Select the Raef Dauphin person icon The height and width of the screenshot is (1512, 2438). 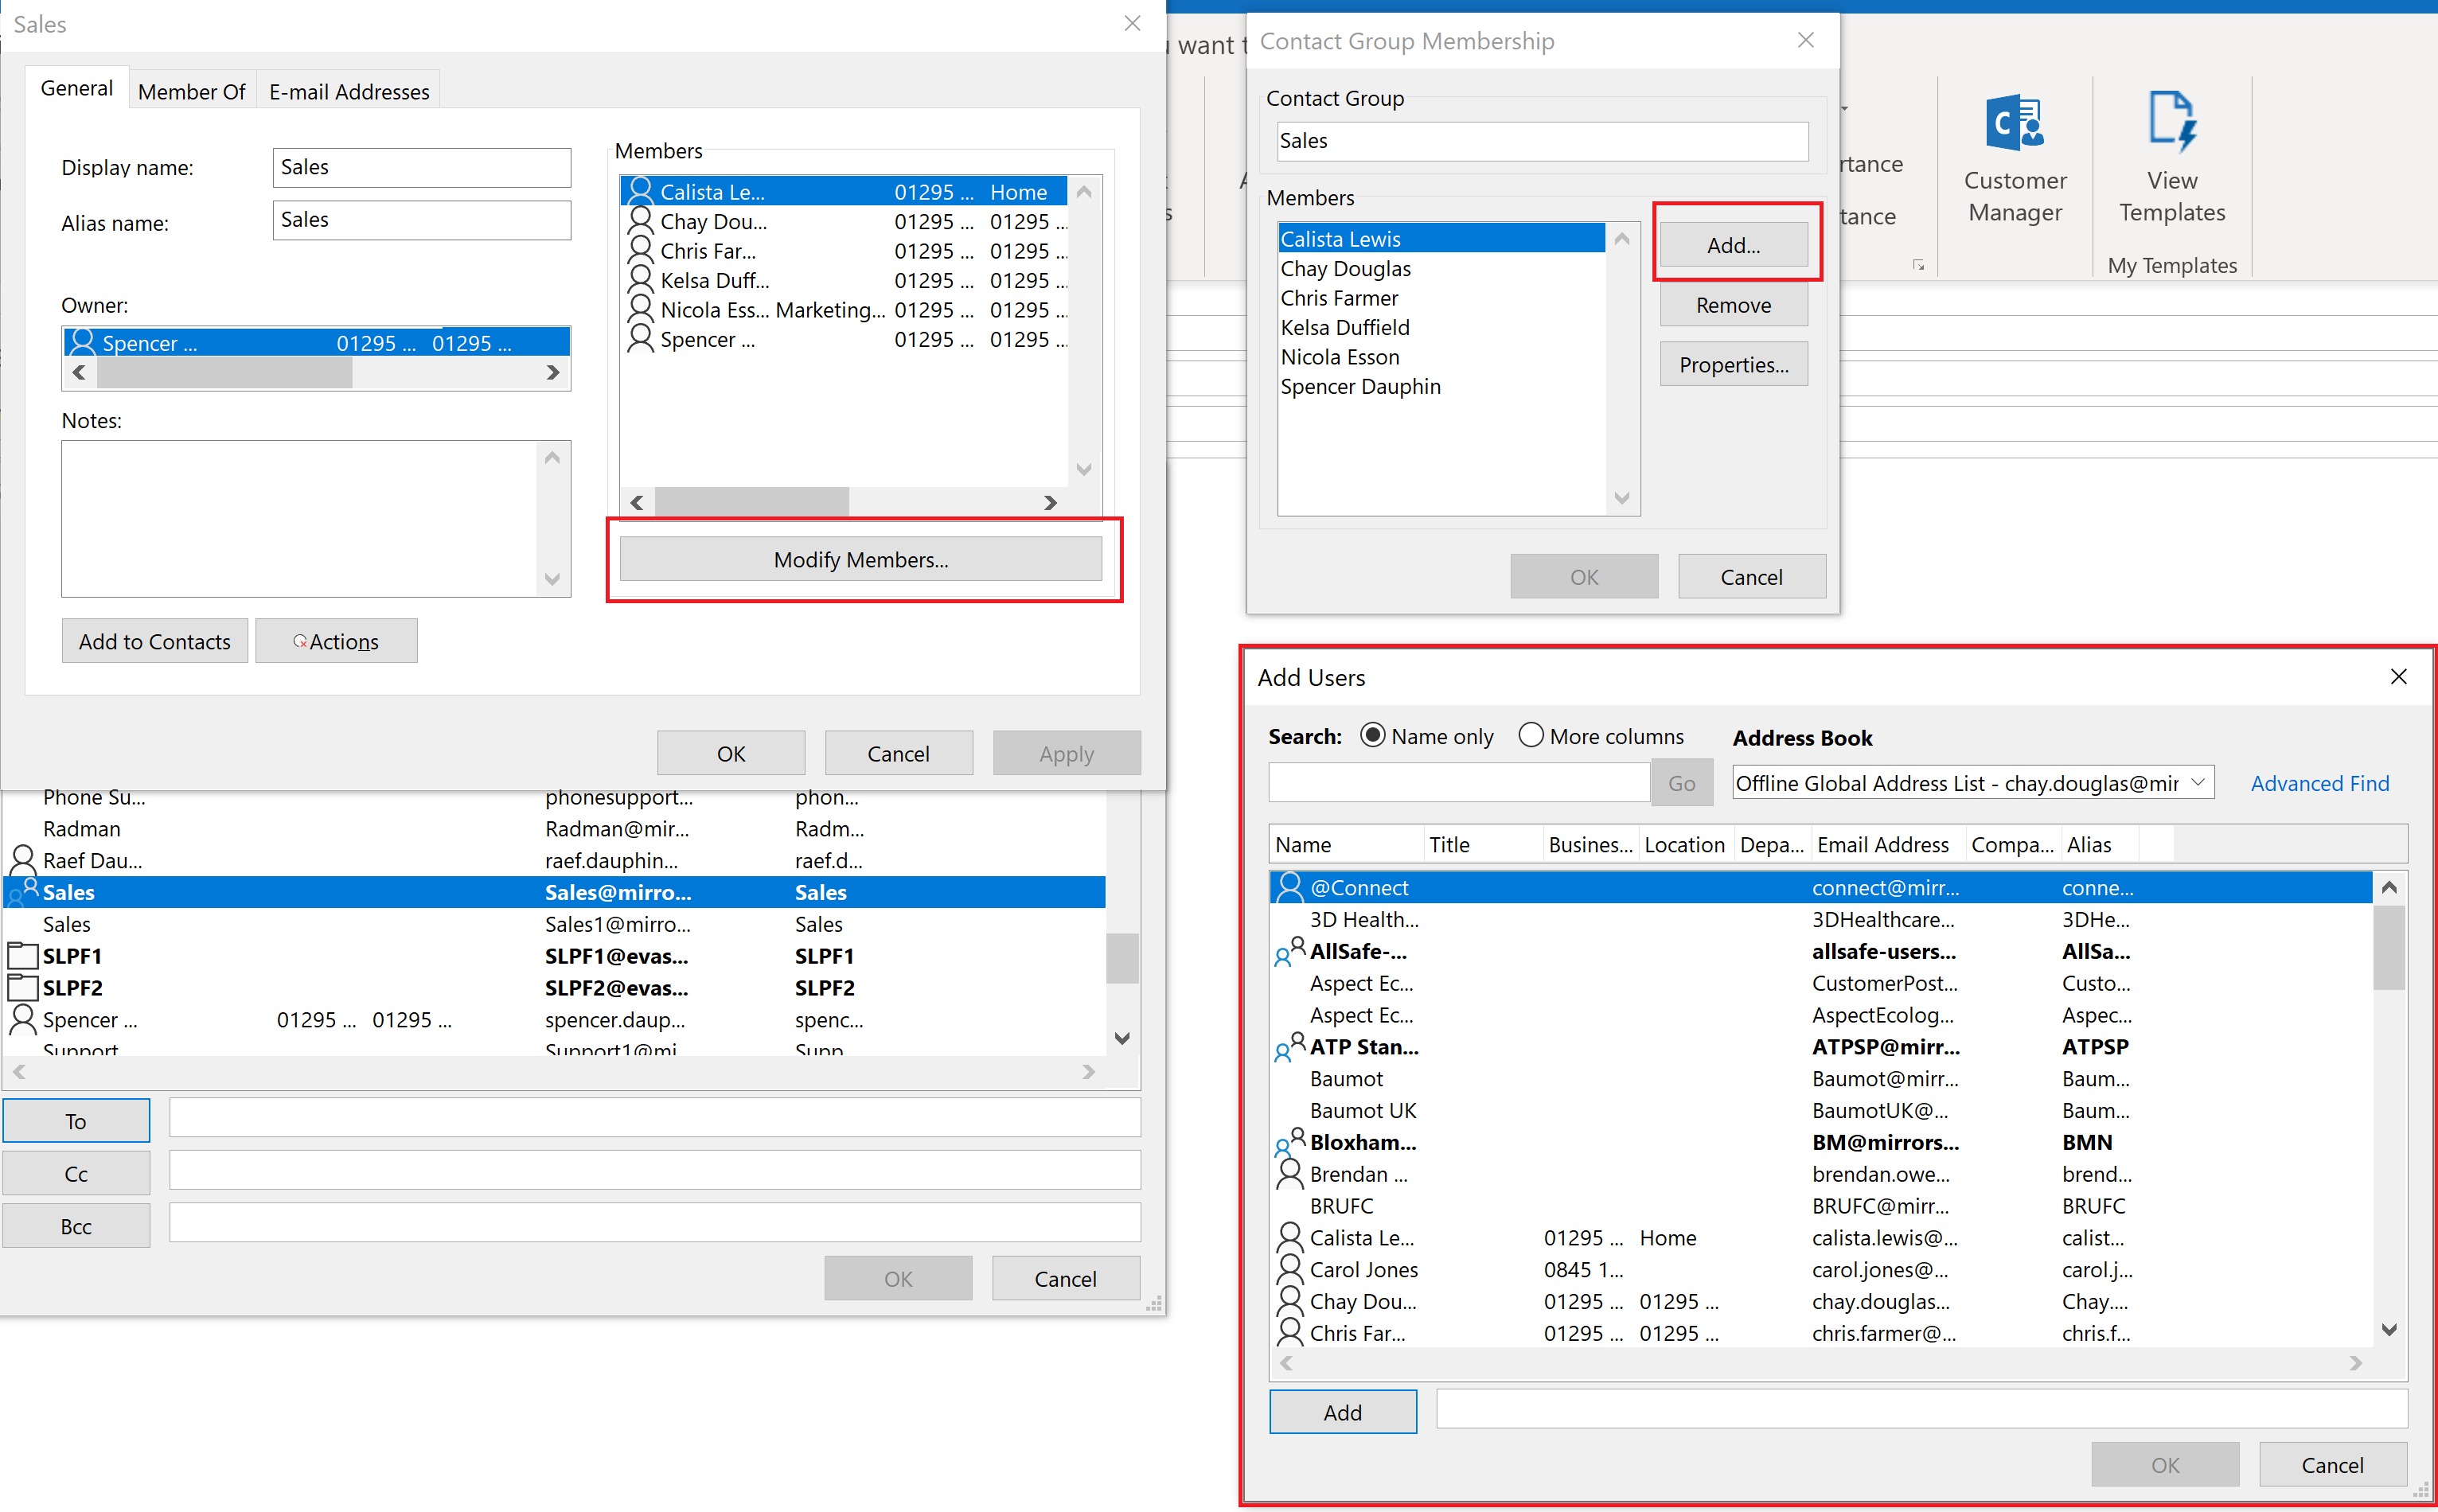22,860
